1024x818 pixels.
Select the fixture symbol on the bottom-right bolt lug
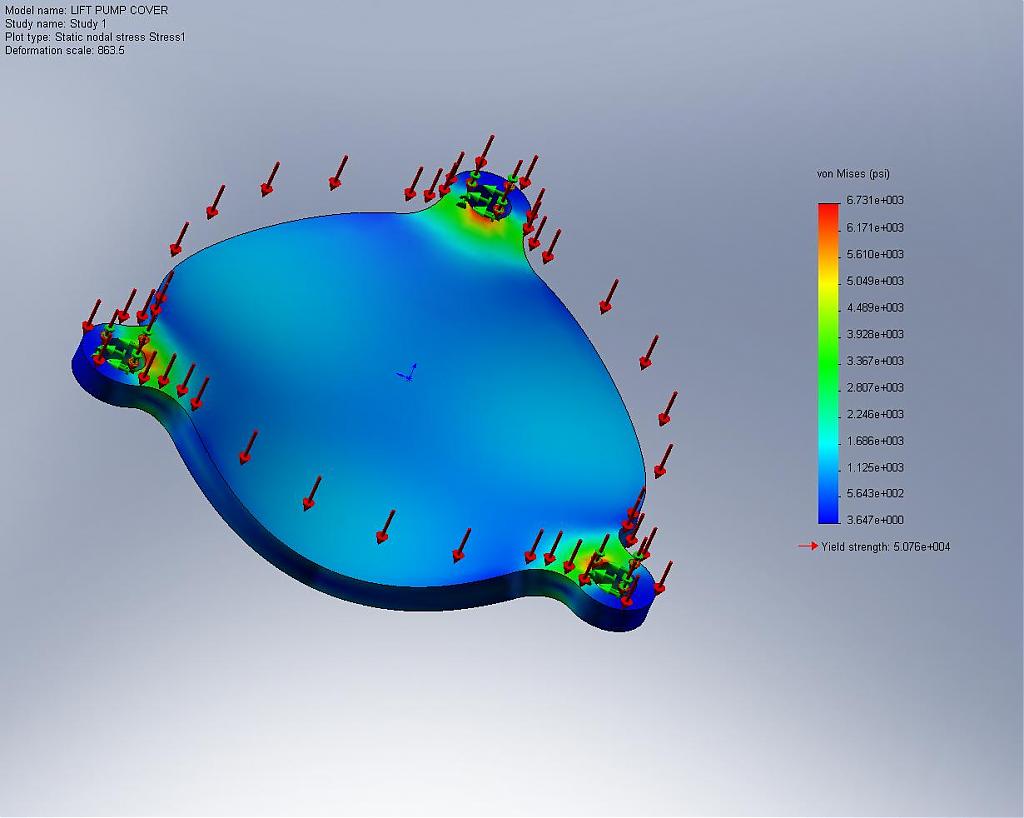[612, 574]
